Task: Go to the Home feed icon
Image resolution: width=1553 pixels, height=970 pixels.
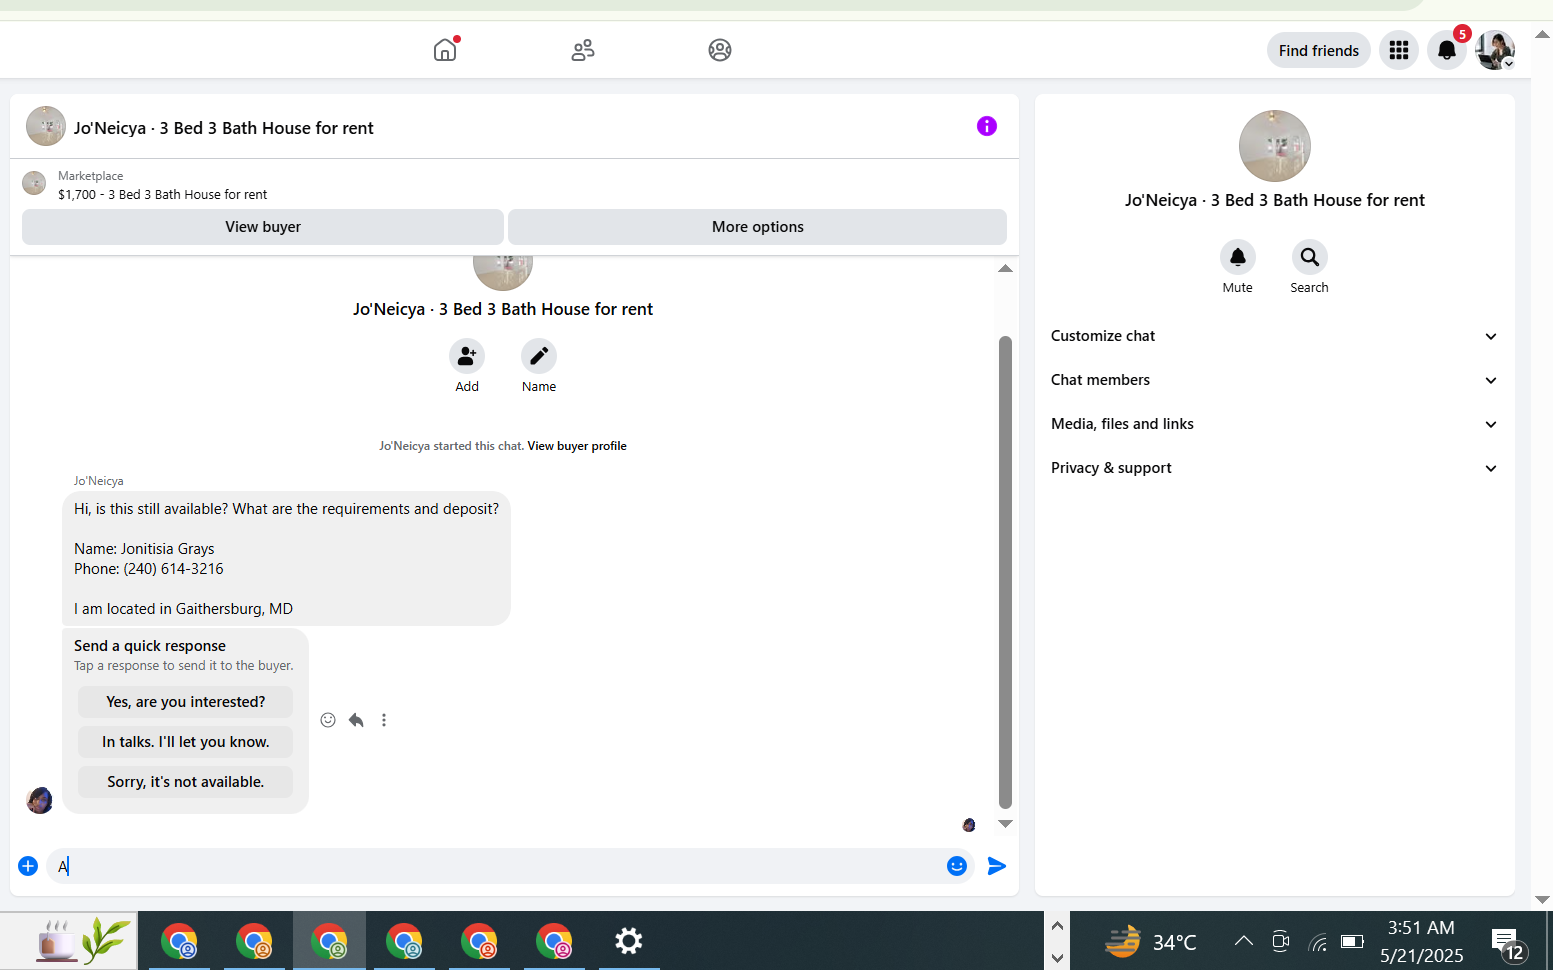Action: [445, 50]
